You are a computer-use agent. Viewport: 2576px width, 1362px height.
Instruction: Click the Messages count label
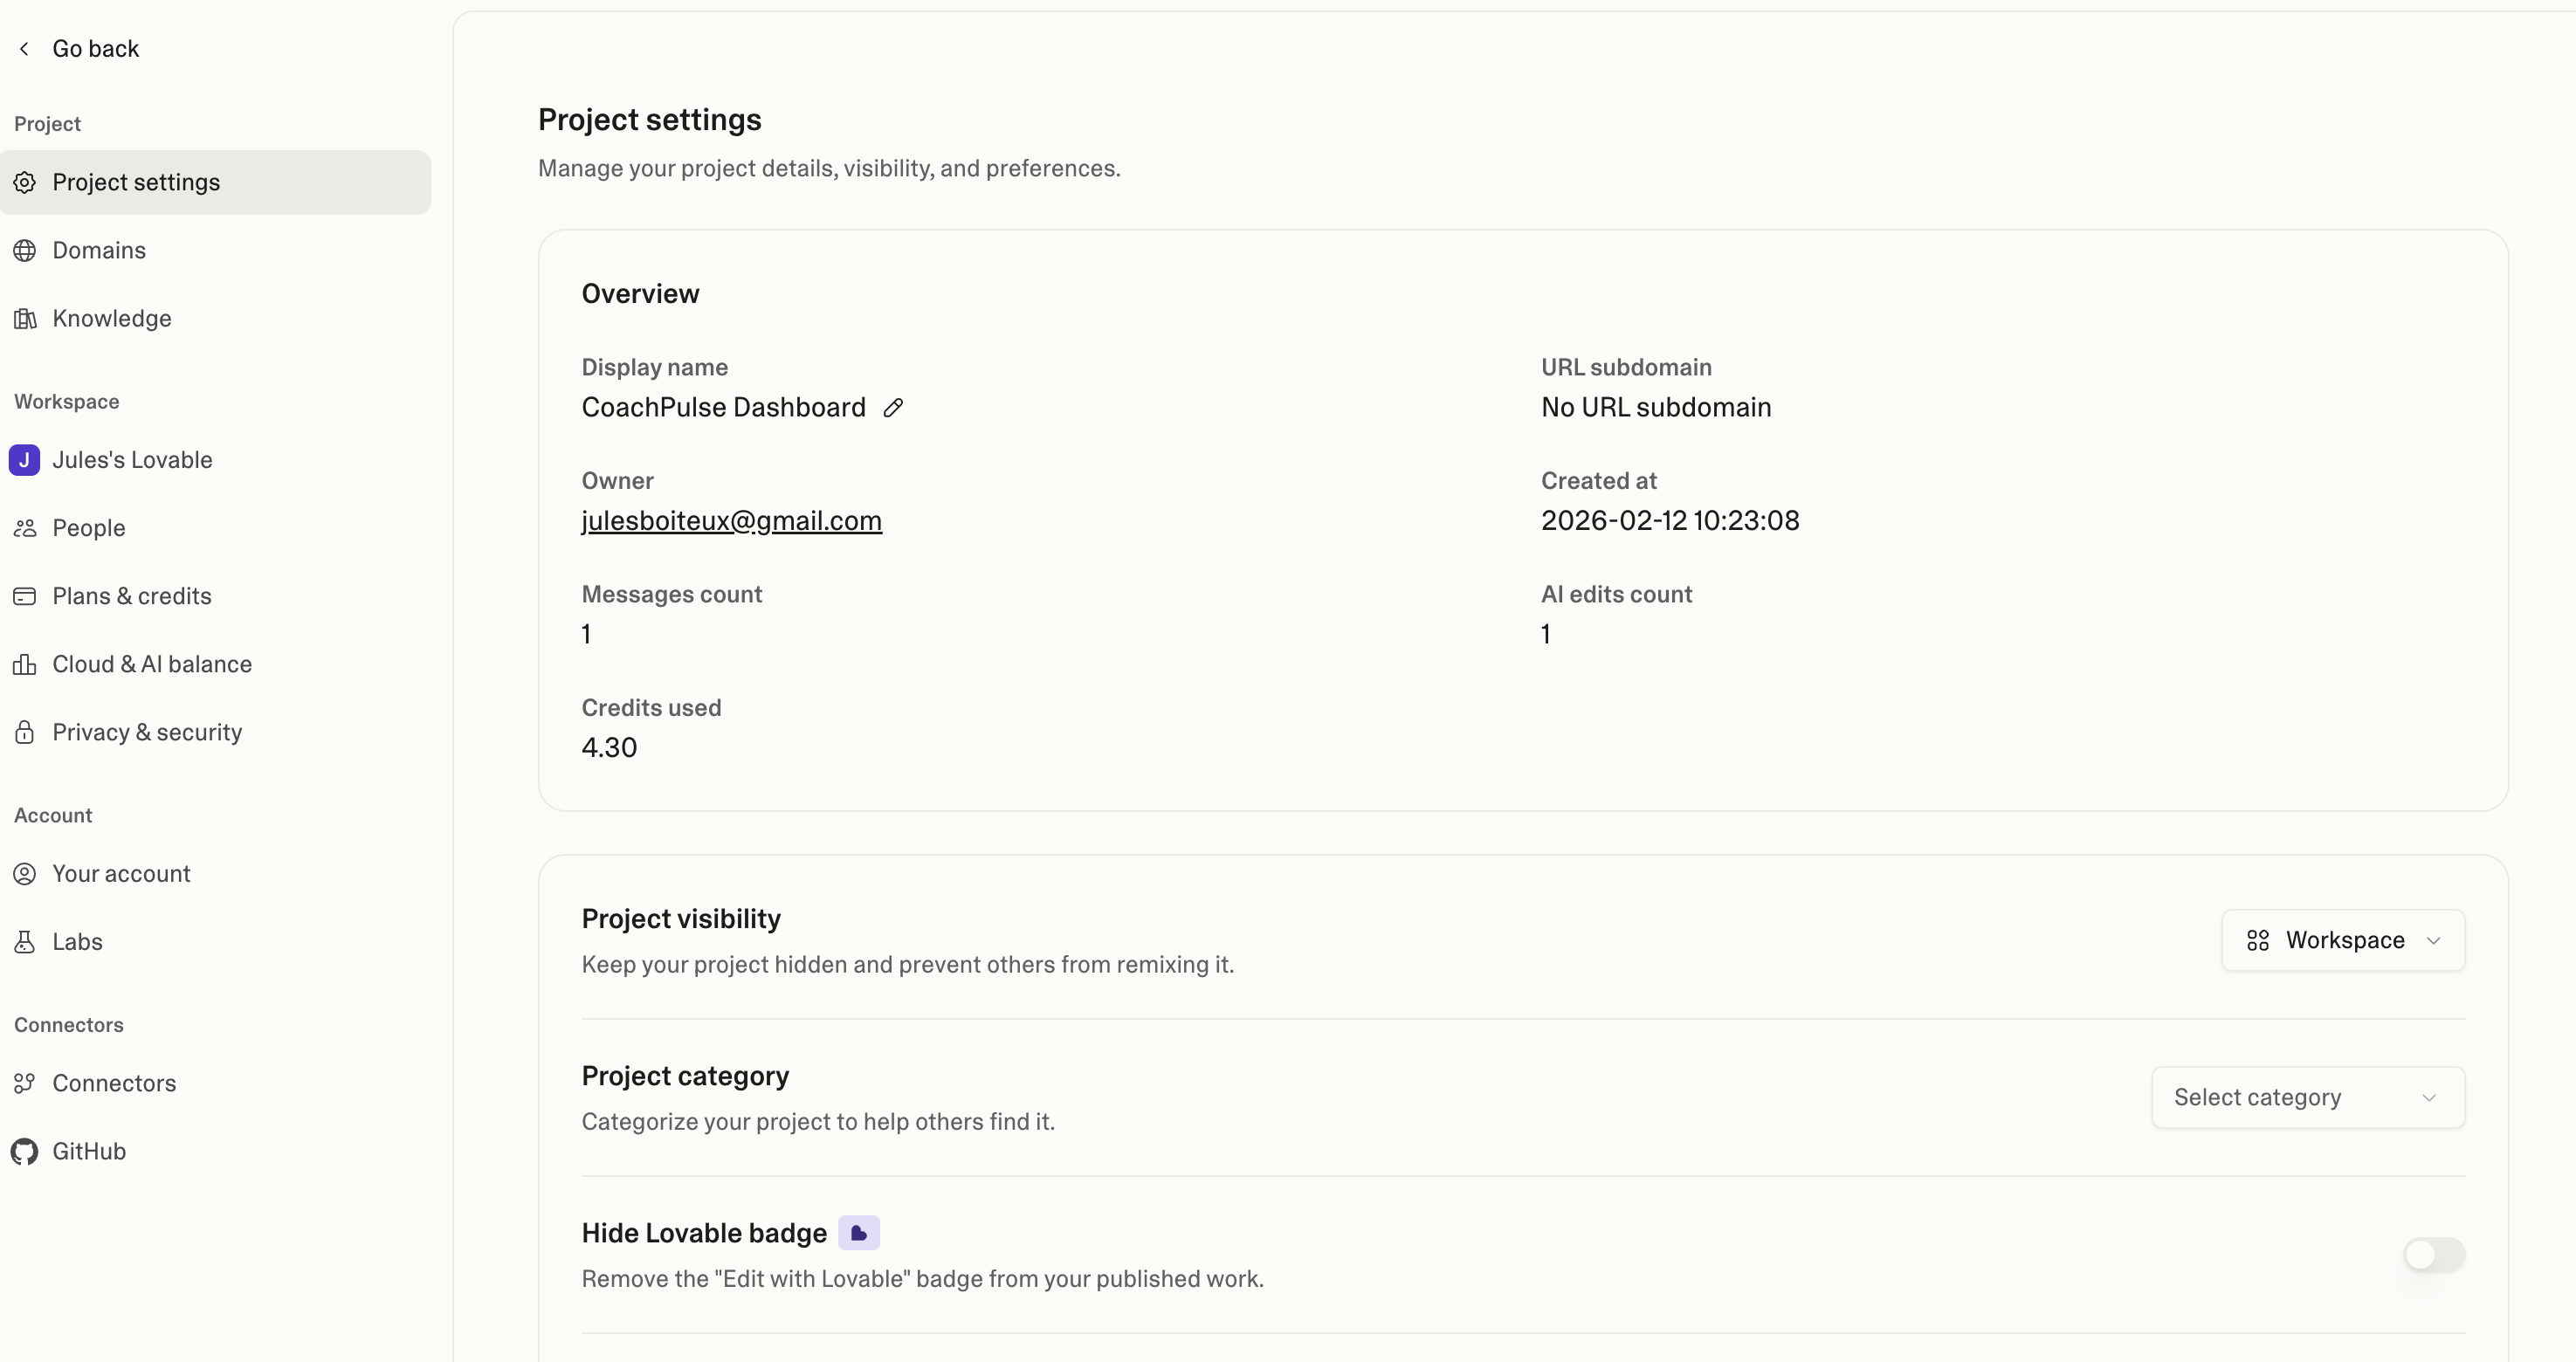(x=671, y=594)
